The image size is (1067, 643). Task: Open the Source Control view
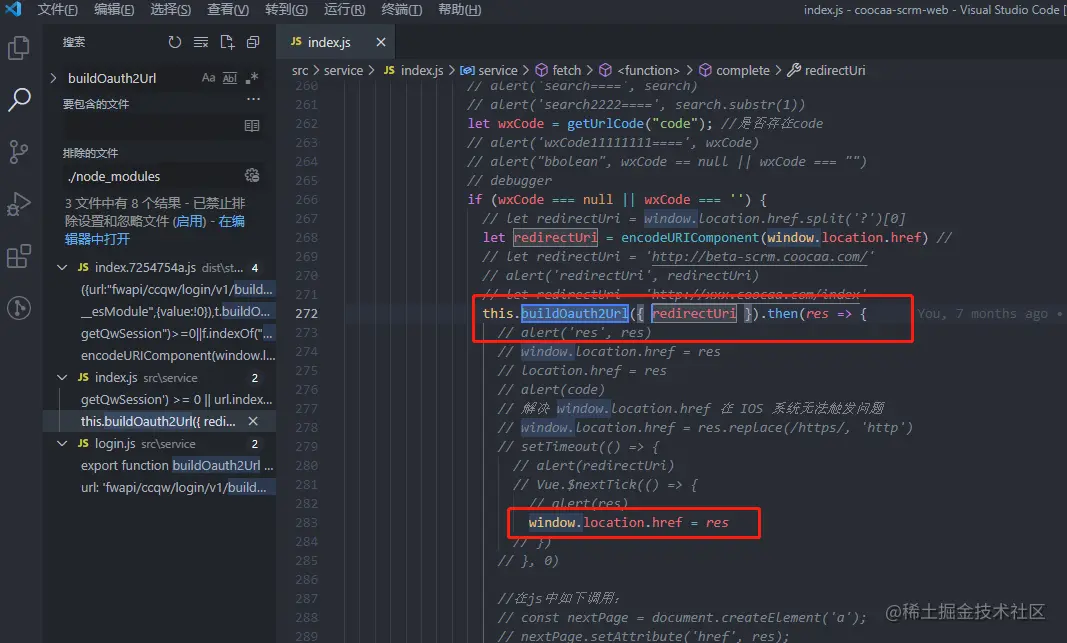[18, 152]
